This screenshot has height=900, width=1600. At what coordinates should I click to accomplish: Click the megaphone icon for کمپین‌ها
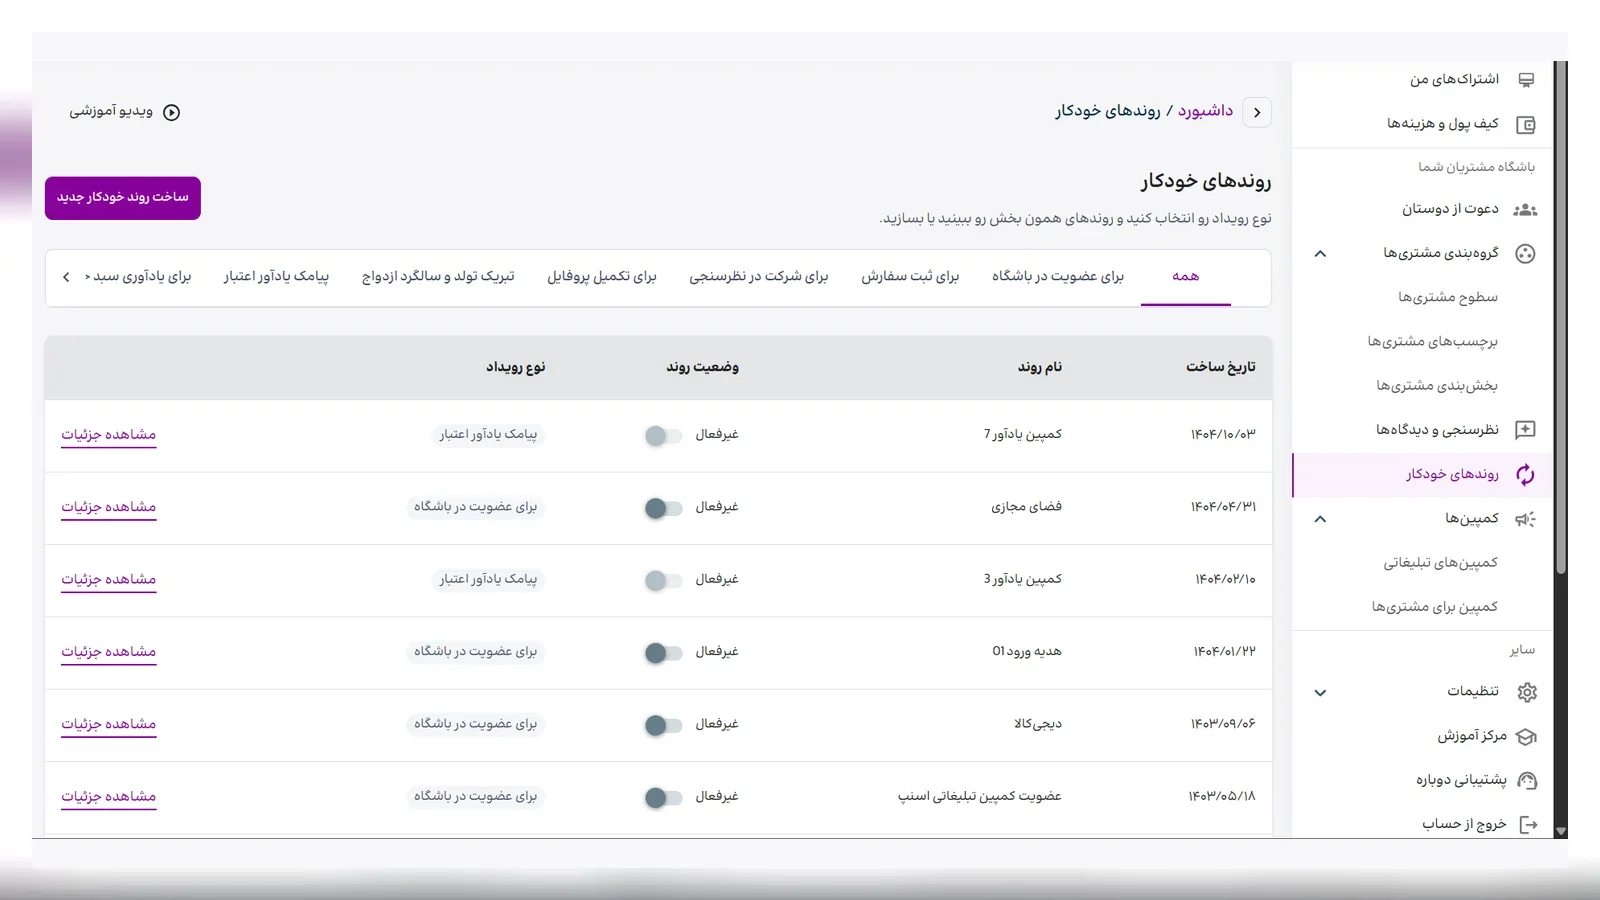click(x=1525, y=519)
